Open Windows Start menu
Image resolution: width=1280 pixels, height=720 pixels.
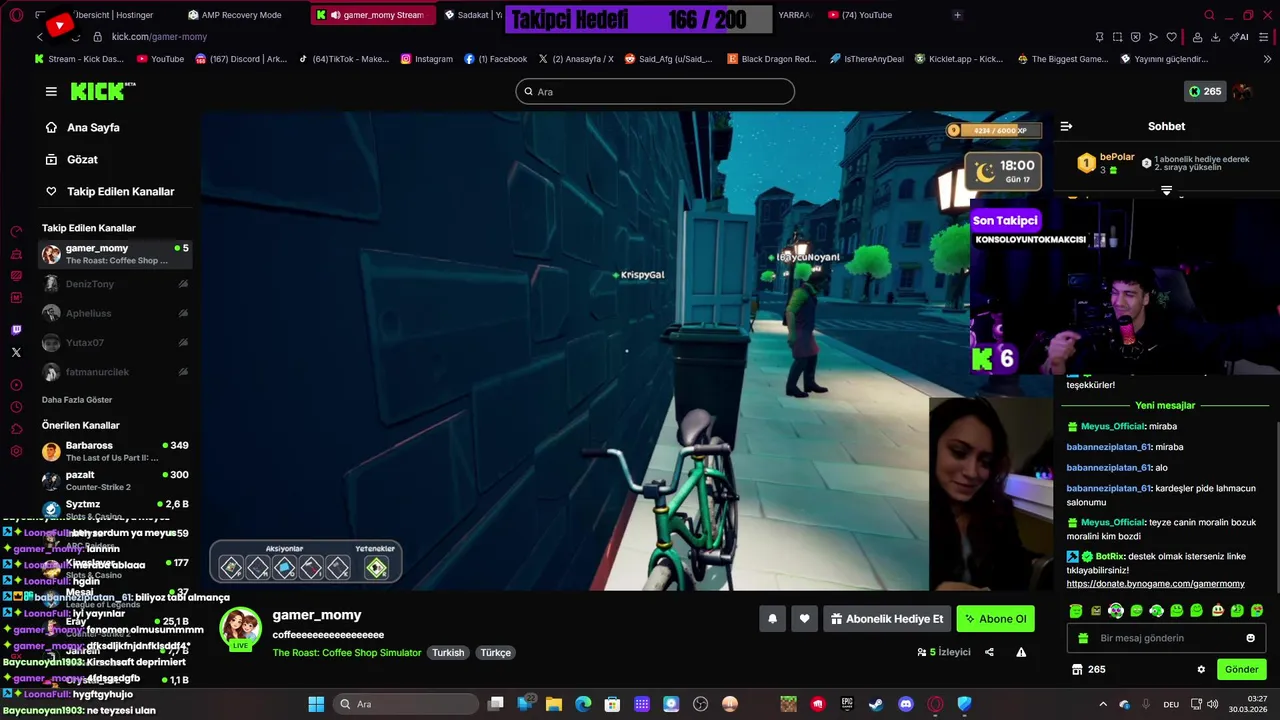tap(316, 704)
